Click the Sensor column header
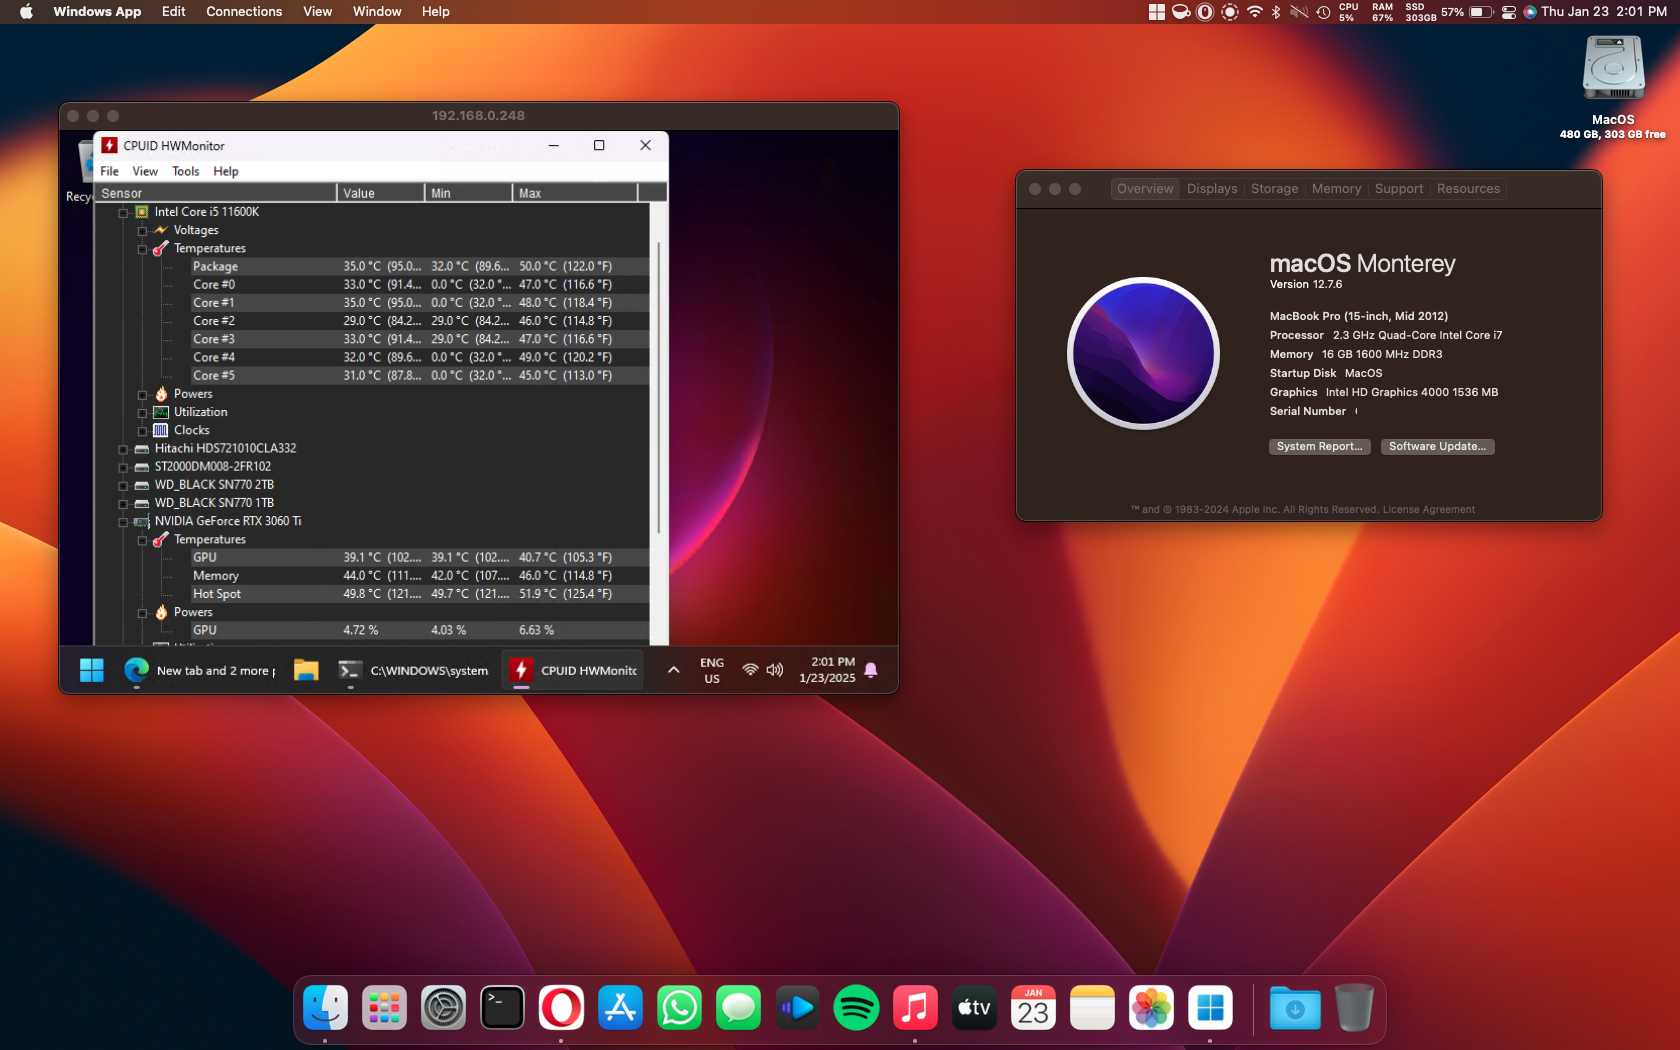The image size is (1680, 1050). pos(216,193)
